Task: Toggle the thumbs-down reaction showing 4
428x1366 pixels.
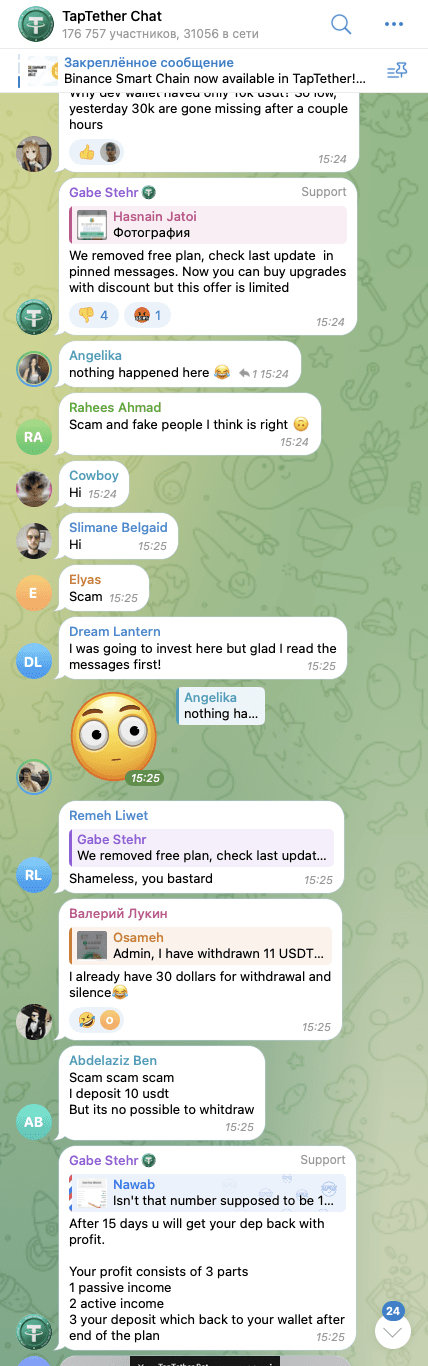Action: [x=94, y=315]
